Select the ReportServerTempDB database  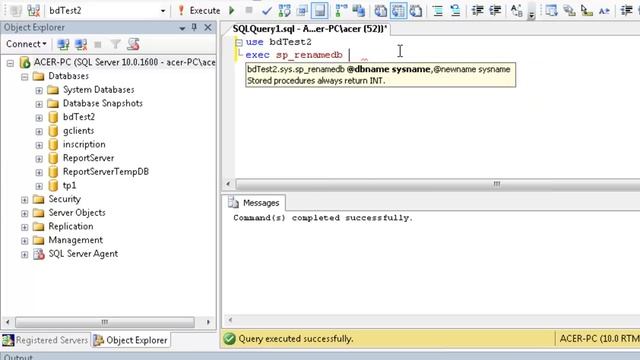click(x=106, y=171)
